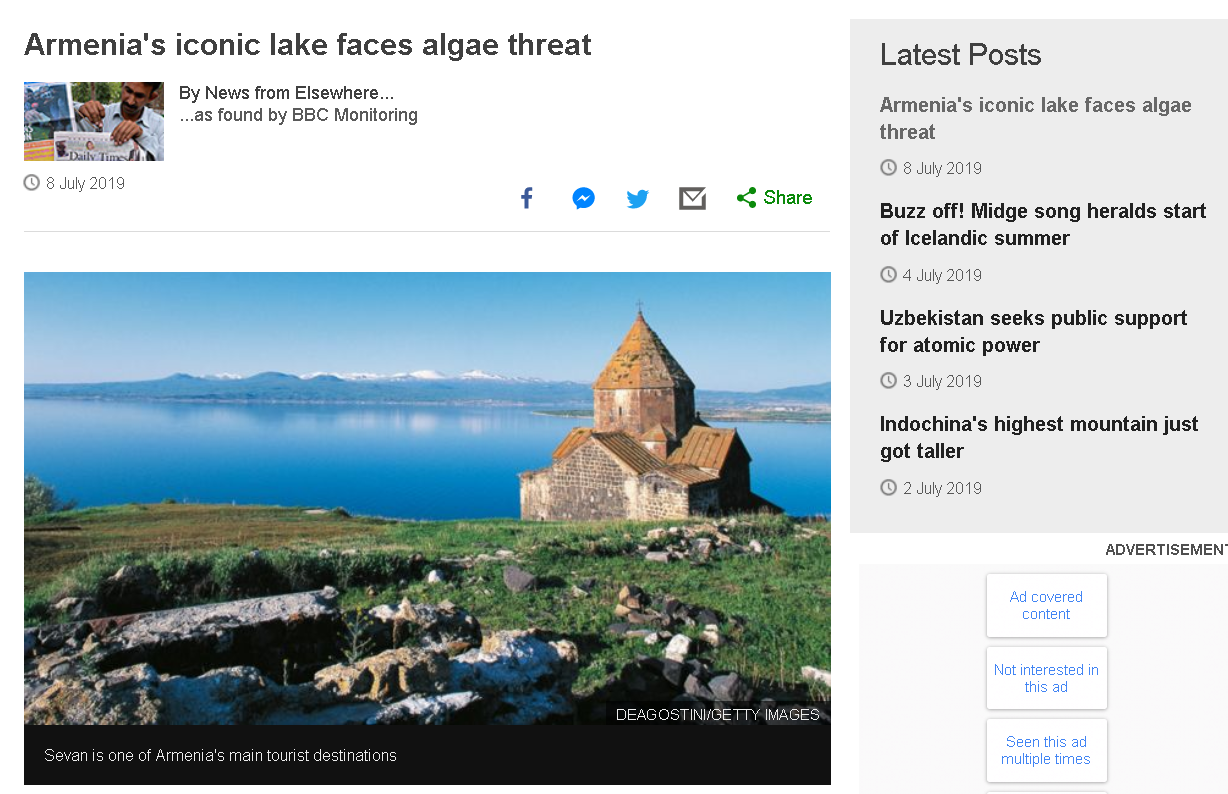Click clock icon next to 3 July 2019
This screenshot has height=794, width=1228.
(x=888, y=381)
